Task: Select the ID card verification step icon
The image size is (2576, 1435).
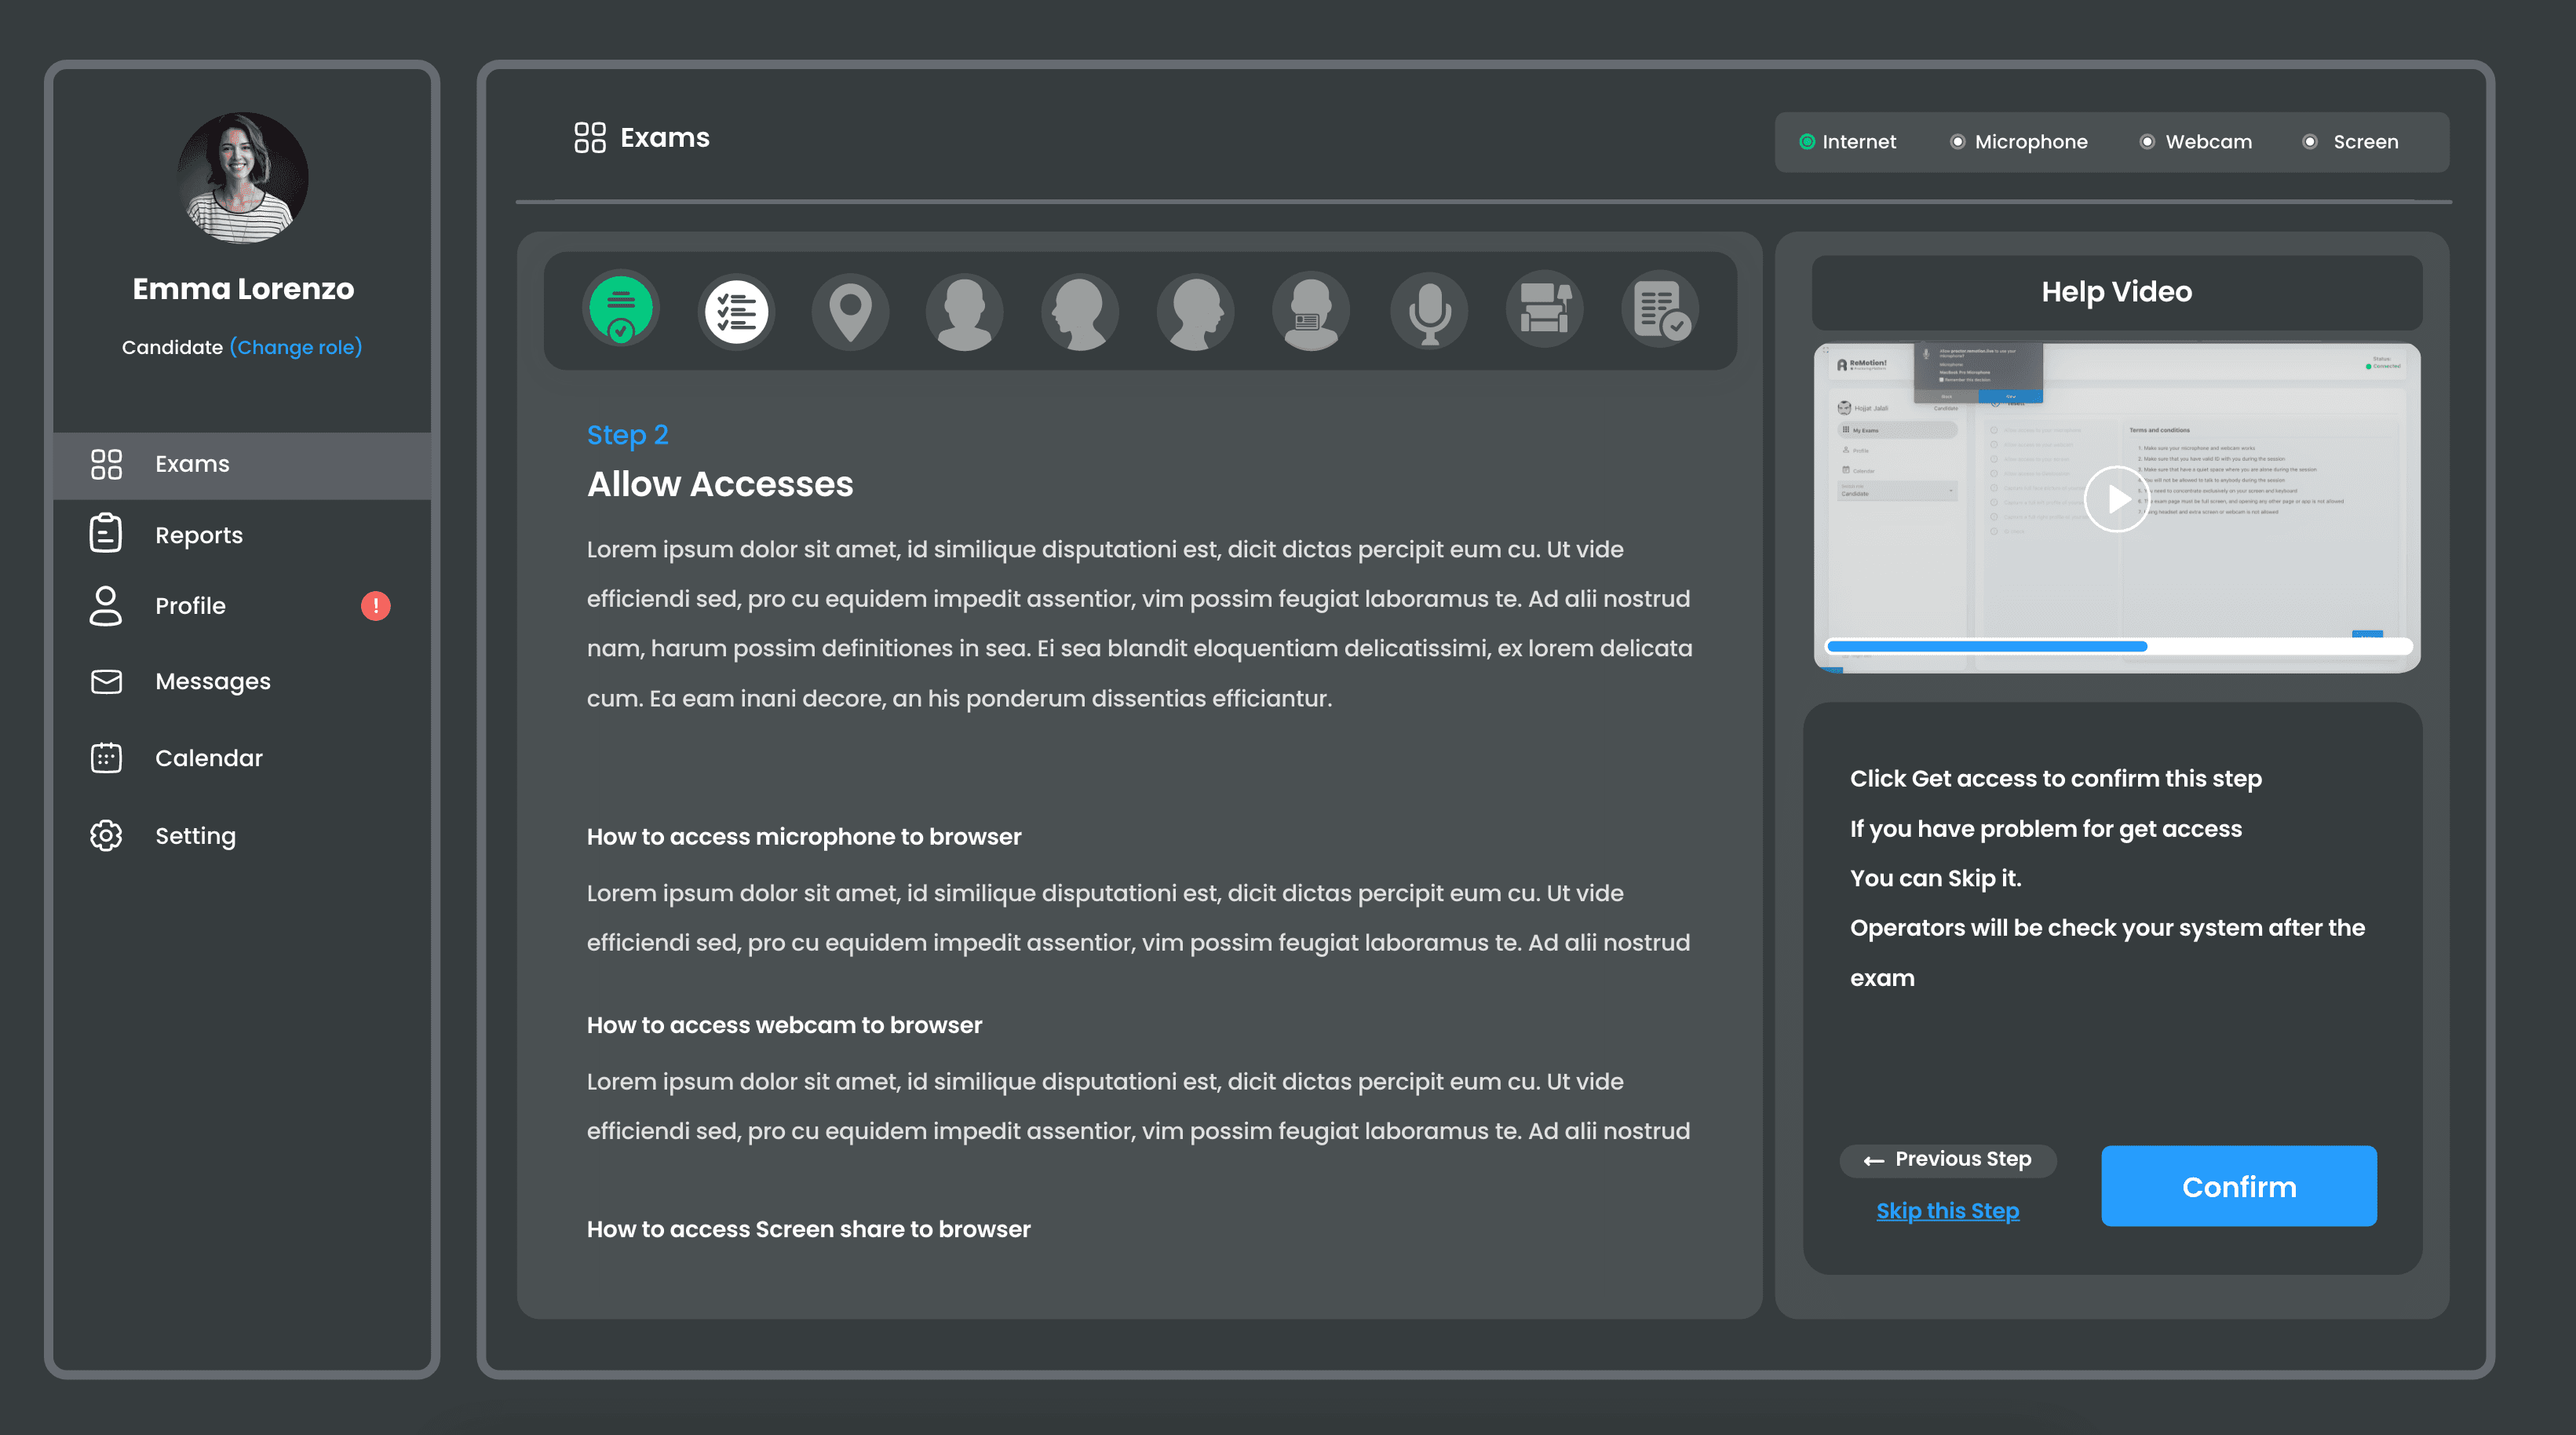Action: [1310, 310]
